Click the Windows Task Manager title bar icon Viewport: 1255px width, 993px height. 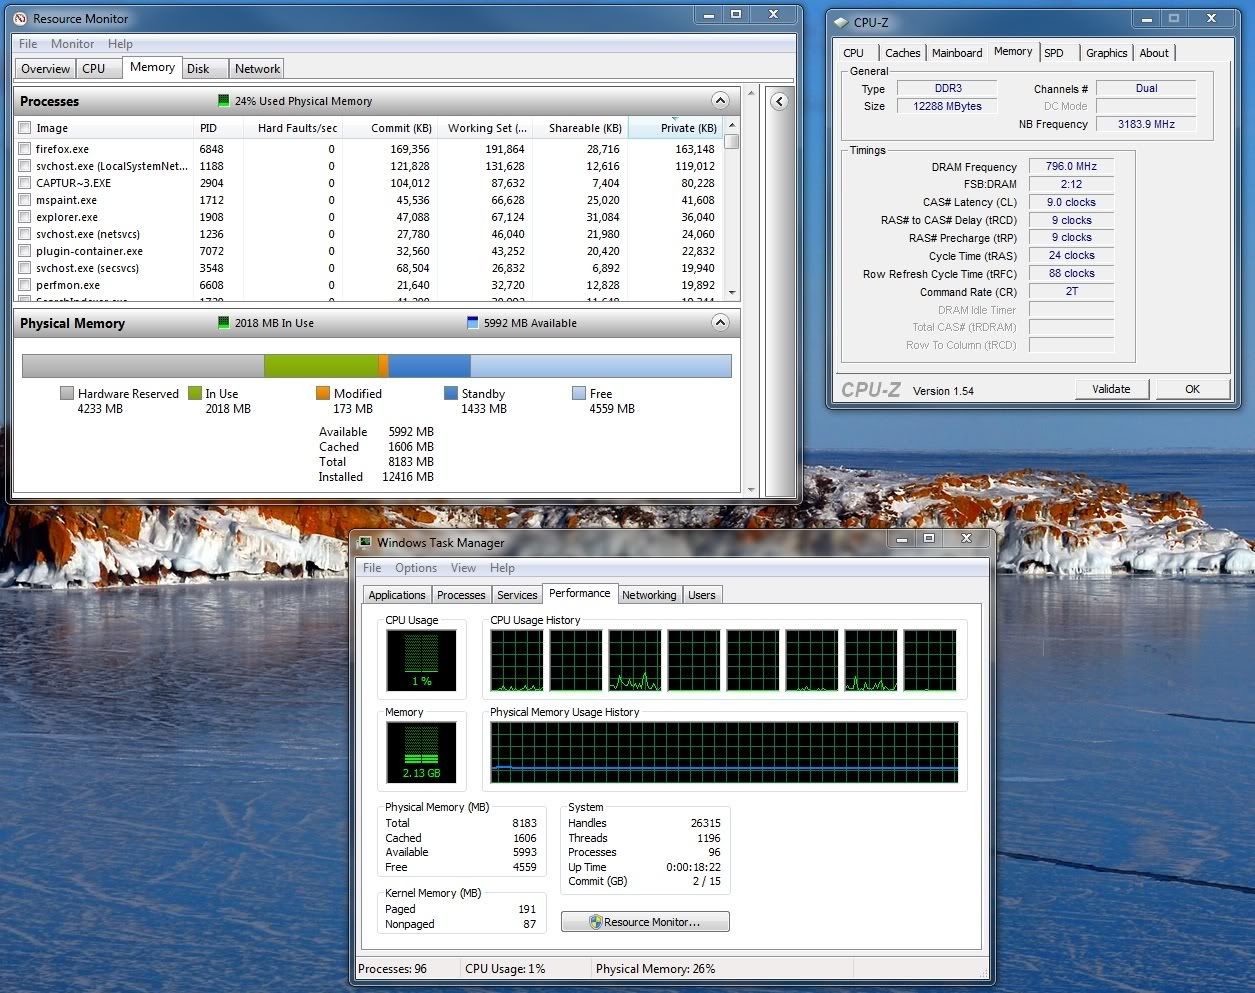(365, 543)
